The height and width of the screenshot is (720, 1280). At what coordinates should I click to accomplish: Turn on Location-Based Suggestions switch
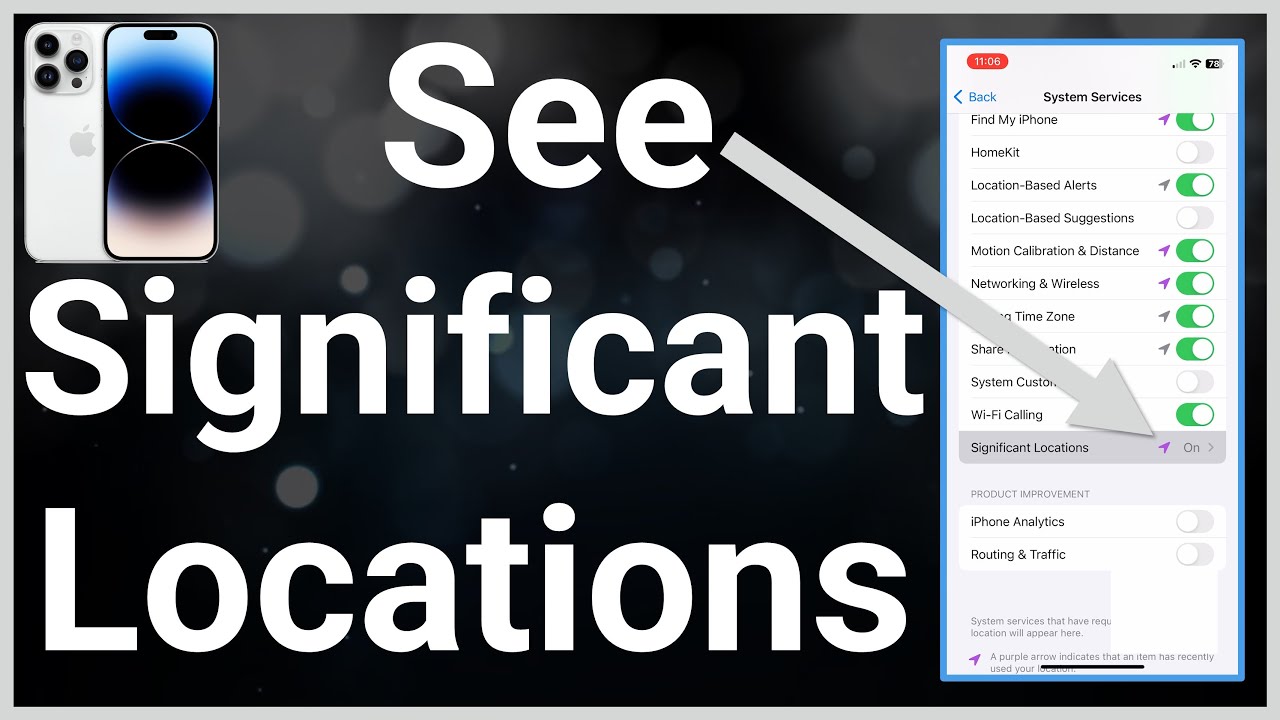click(1195, 218)
